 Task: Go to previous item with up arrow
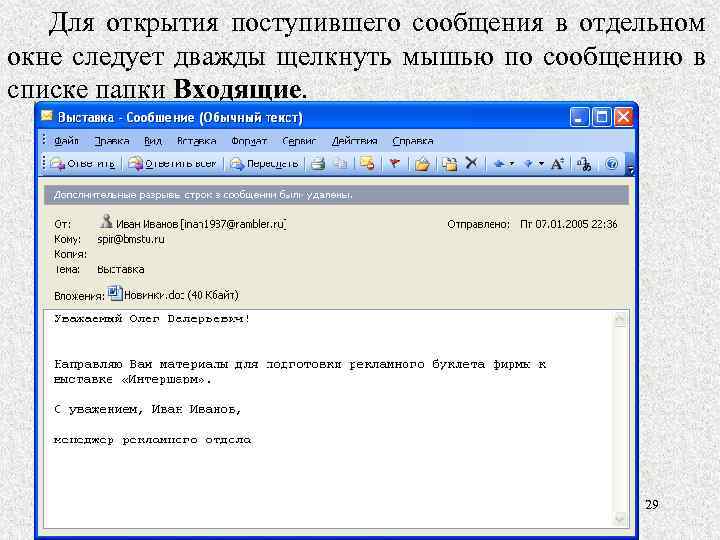click(499, 163)
